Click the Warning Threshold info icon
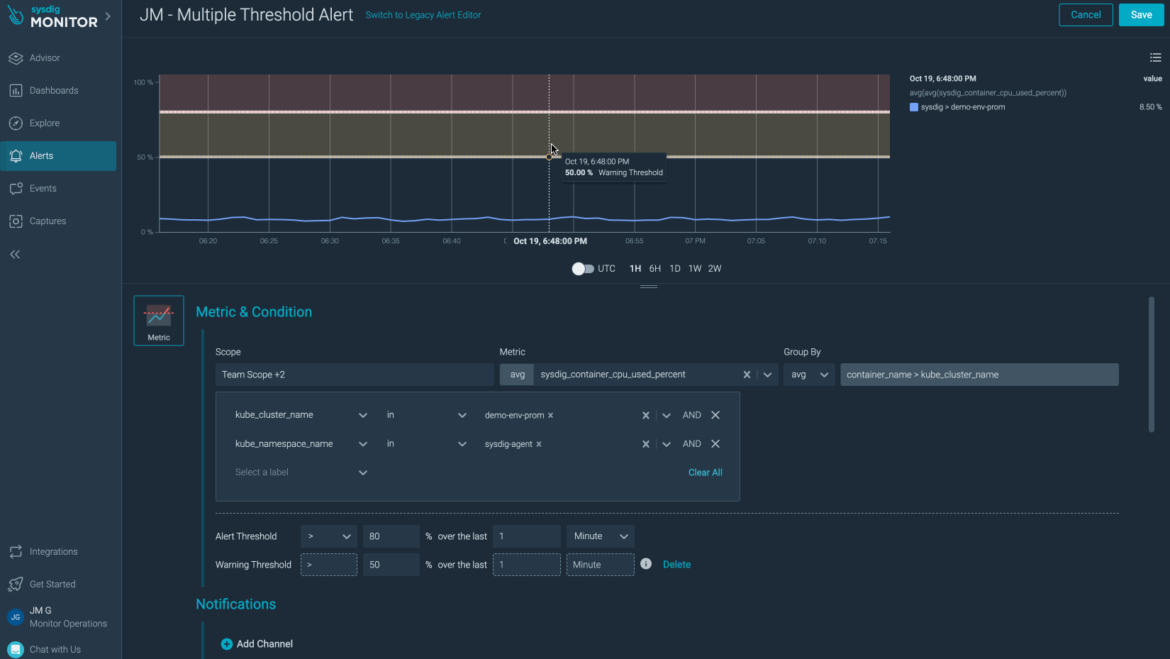Viewport: 1170px width, 659px height. [x=645, y=564]
